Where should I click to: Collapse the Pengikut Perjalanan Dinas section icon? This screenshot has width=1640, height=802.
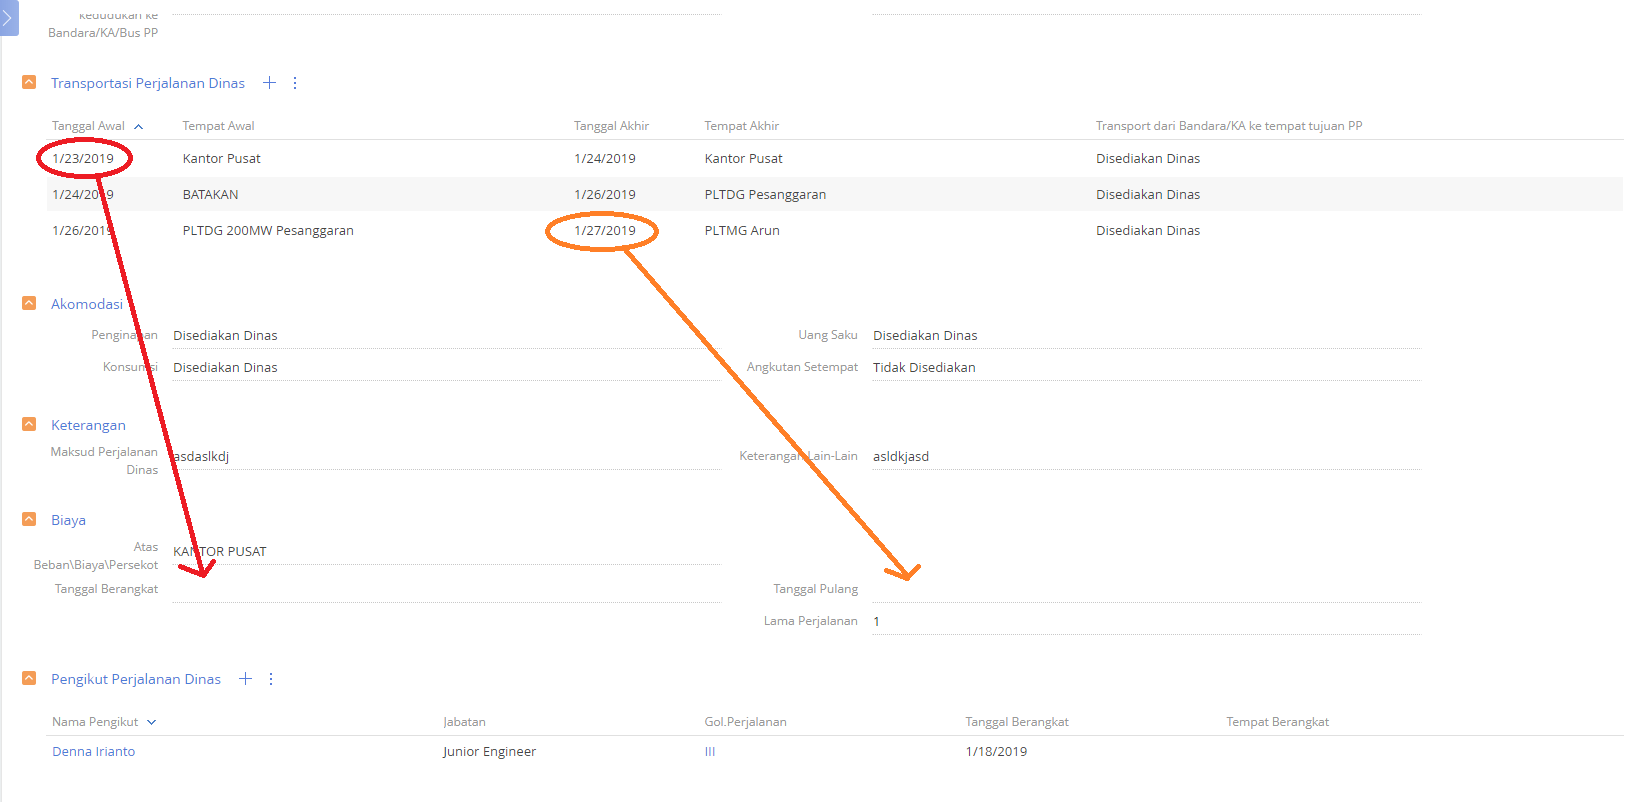(29, 678)
